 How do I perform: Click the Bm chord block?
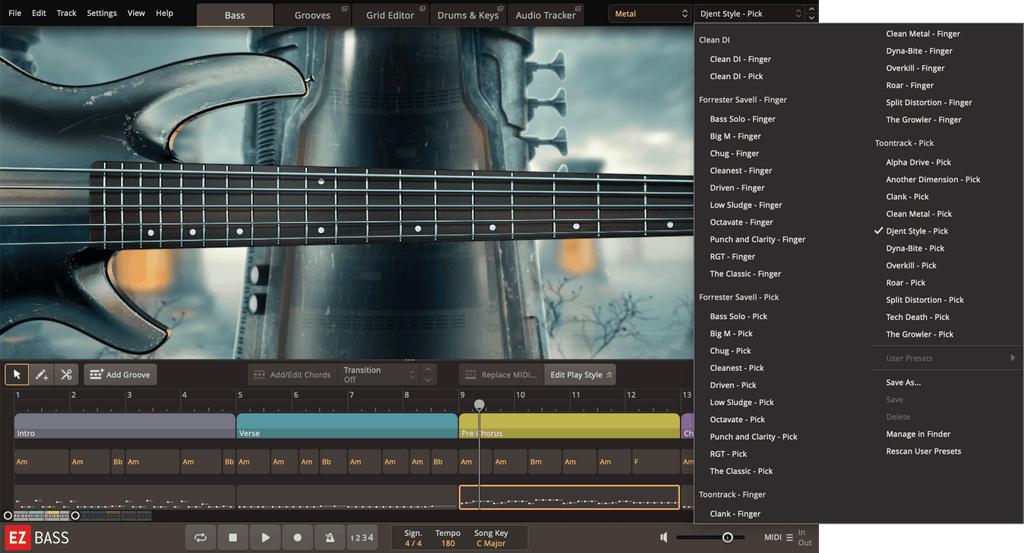[545, 462]
